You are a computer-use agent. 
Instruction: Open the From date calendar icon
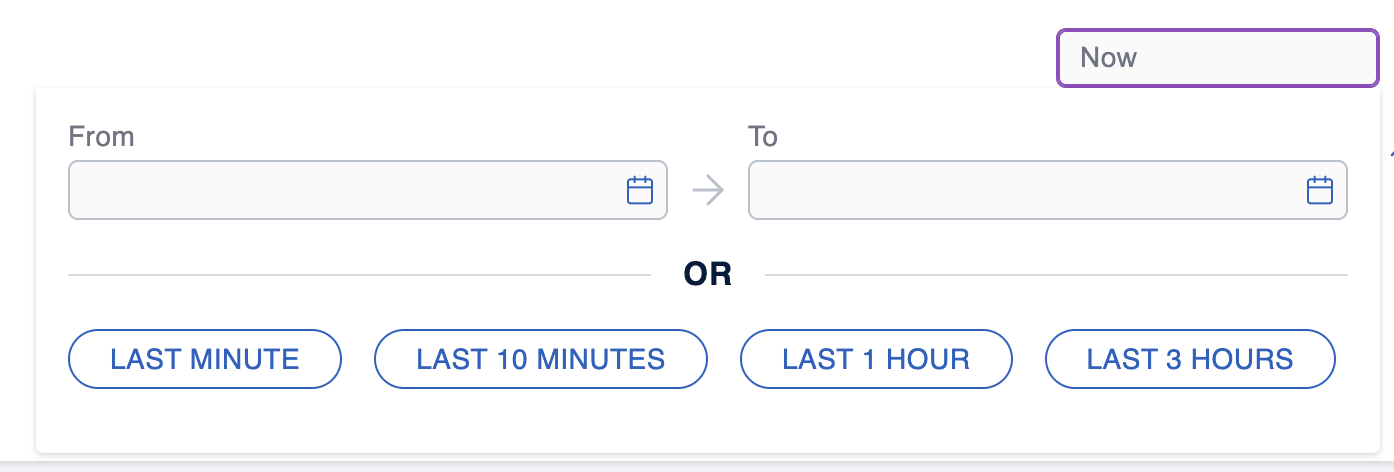pyautogui.click(x=639, y=190)
